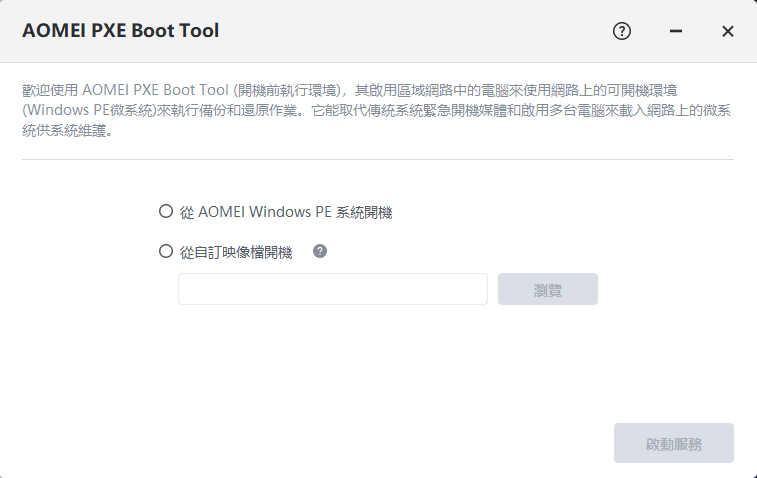
Task: Minimize the AOMEI PXE Boot Tool window
Action: [676, 31]
